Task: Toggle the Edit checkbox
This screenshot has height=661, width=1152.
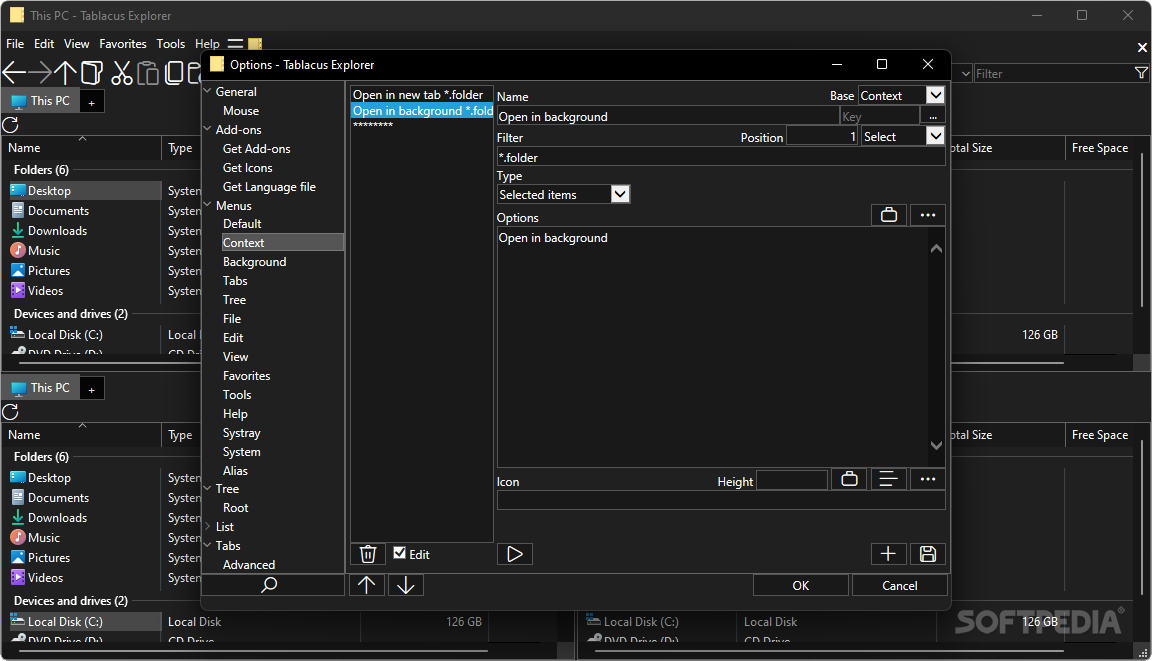Action: (400, 553)
